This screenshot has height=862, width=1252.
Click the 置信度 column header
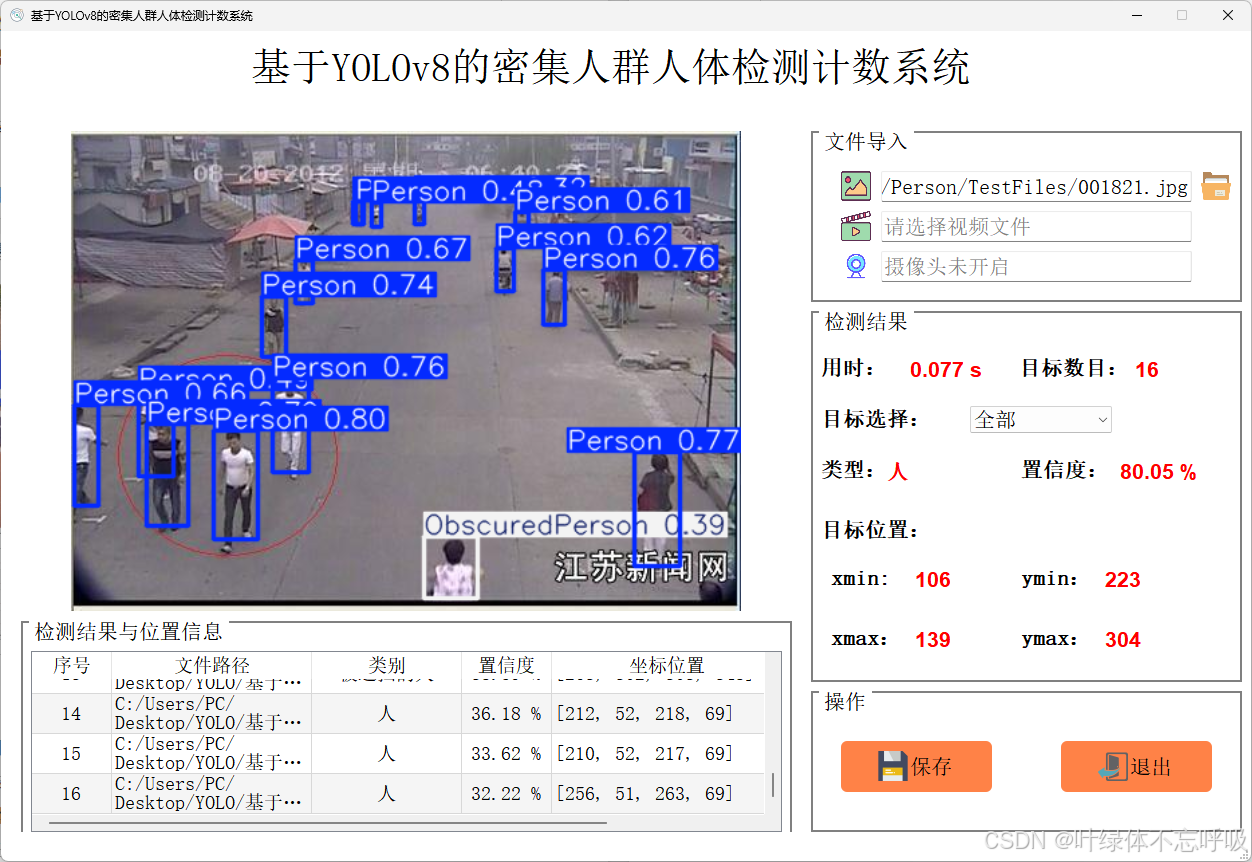[506, 665]
